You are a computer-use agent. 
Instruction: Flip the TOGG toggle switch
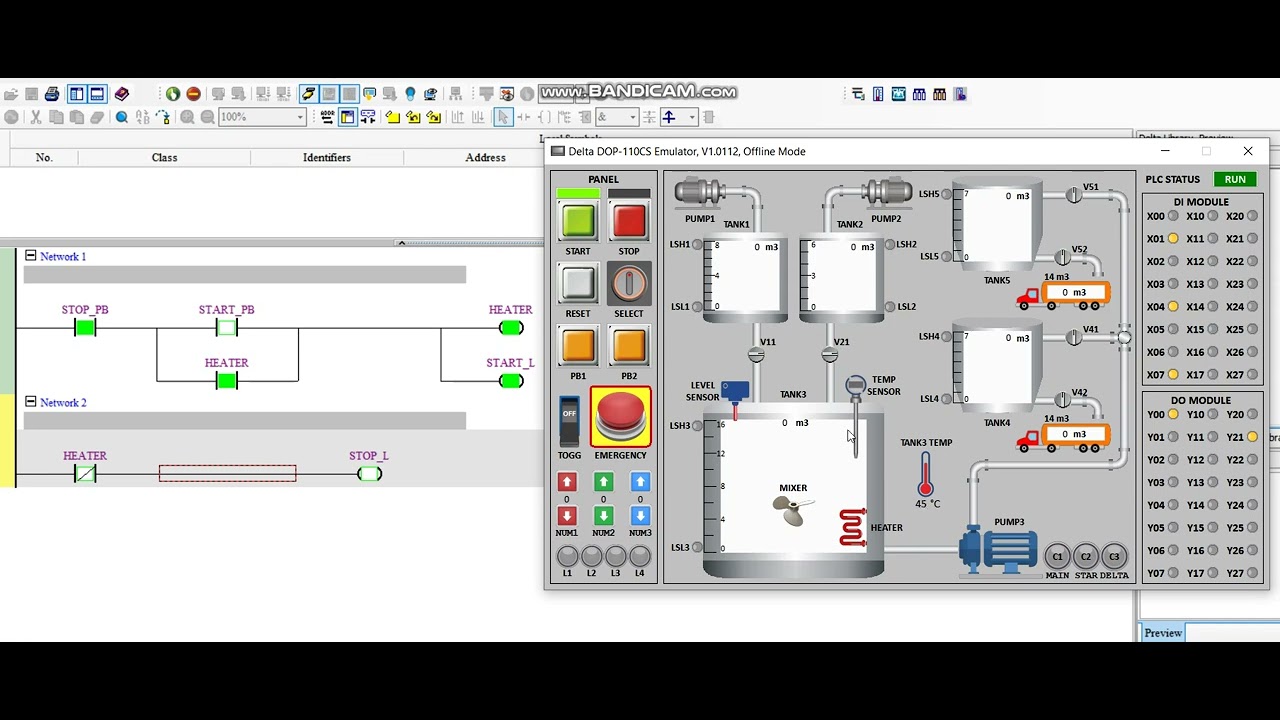569,420
